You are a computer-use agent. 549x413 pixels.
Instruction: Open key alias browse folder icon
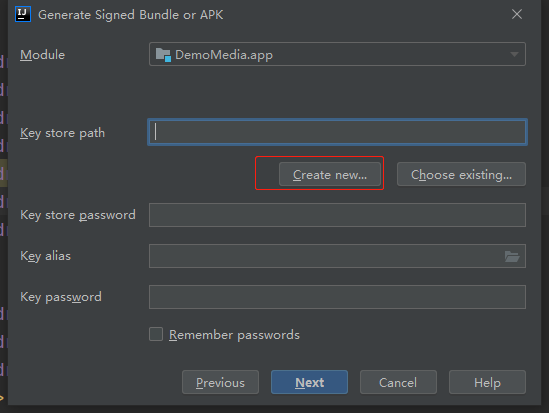tap(512, 257)
